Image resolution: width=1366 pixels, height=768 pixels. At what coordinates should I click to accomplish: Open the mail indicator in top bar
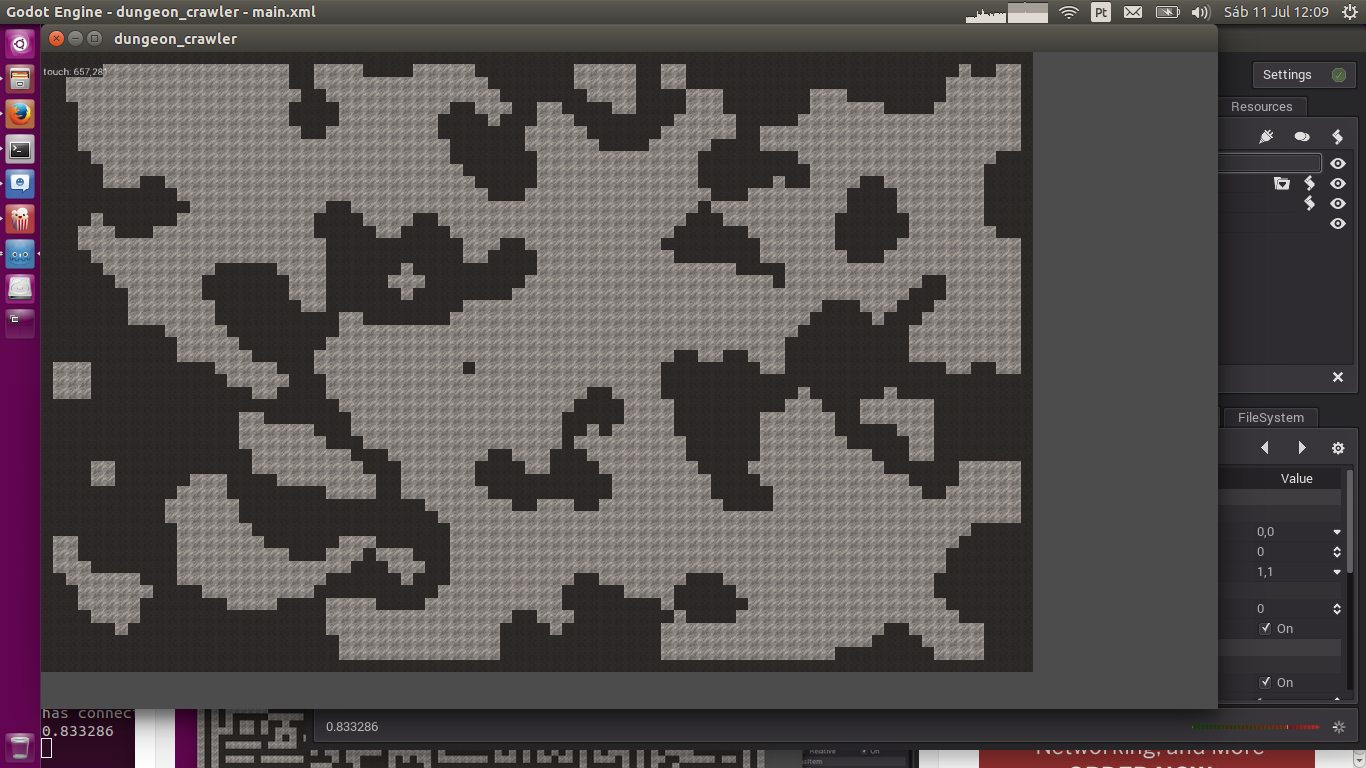tap(1133, 12)
